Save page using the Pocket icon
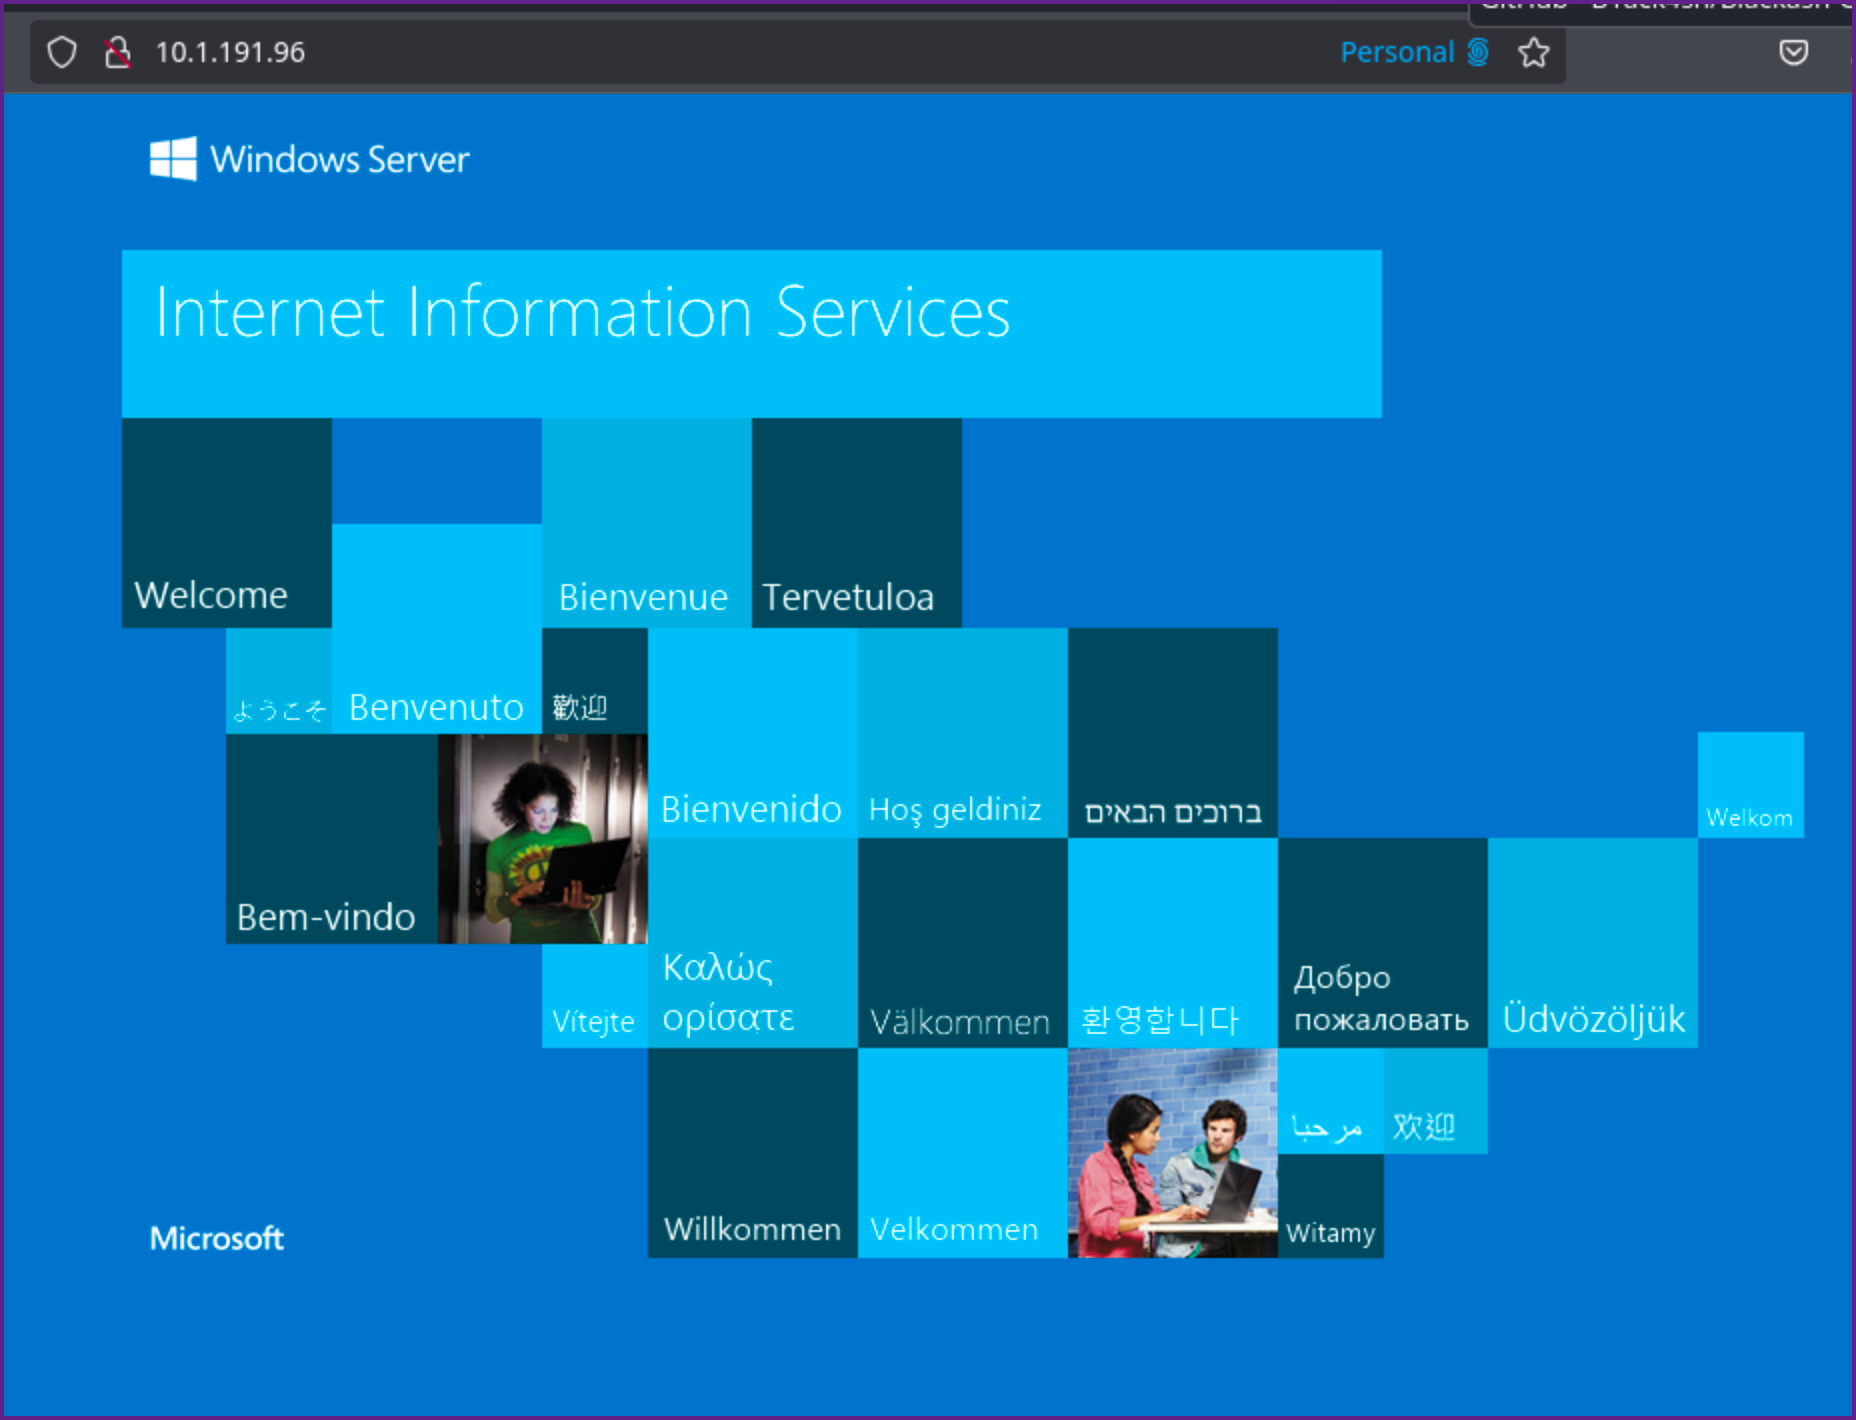This screenshot has height=1420, width=1856. [x=1793, y=52]
